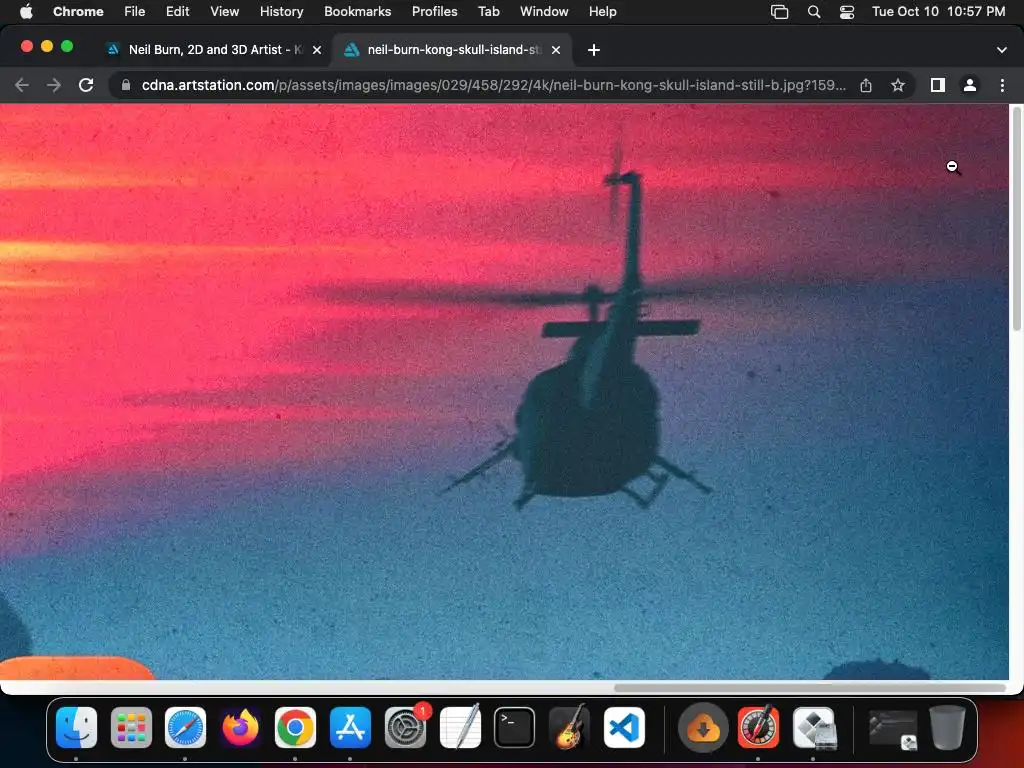Click the address bar URL

(494, 85)
